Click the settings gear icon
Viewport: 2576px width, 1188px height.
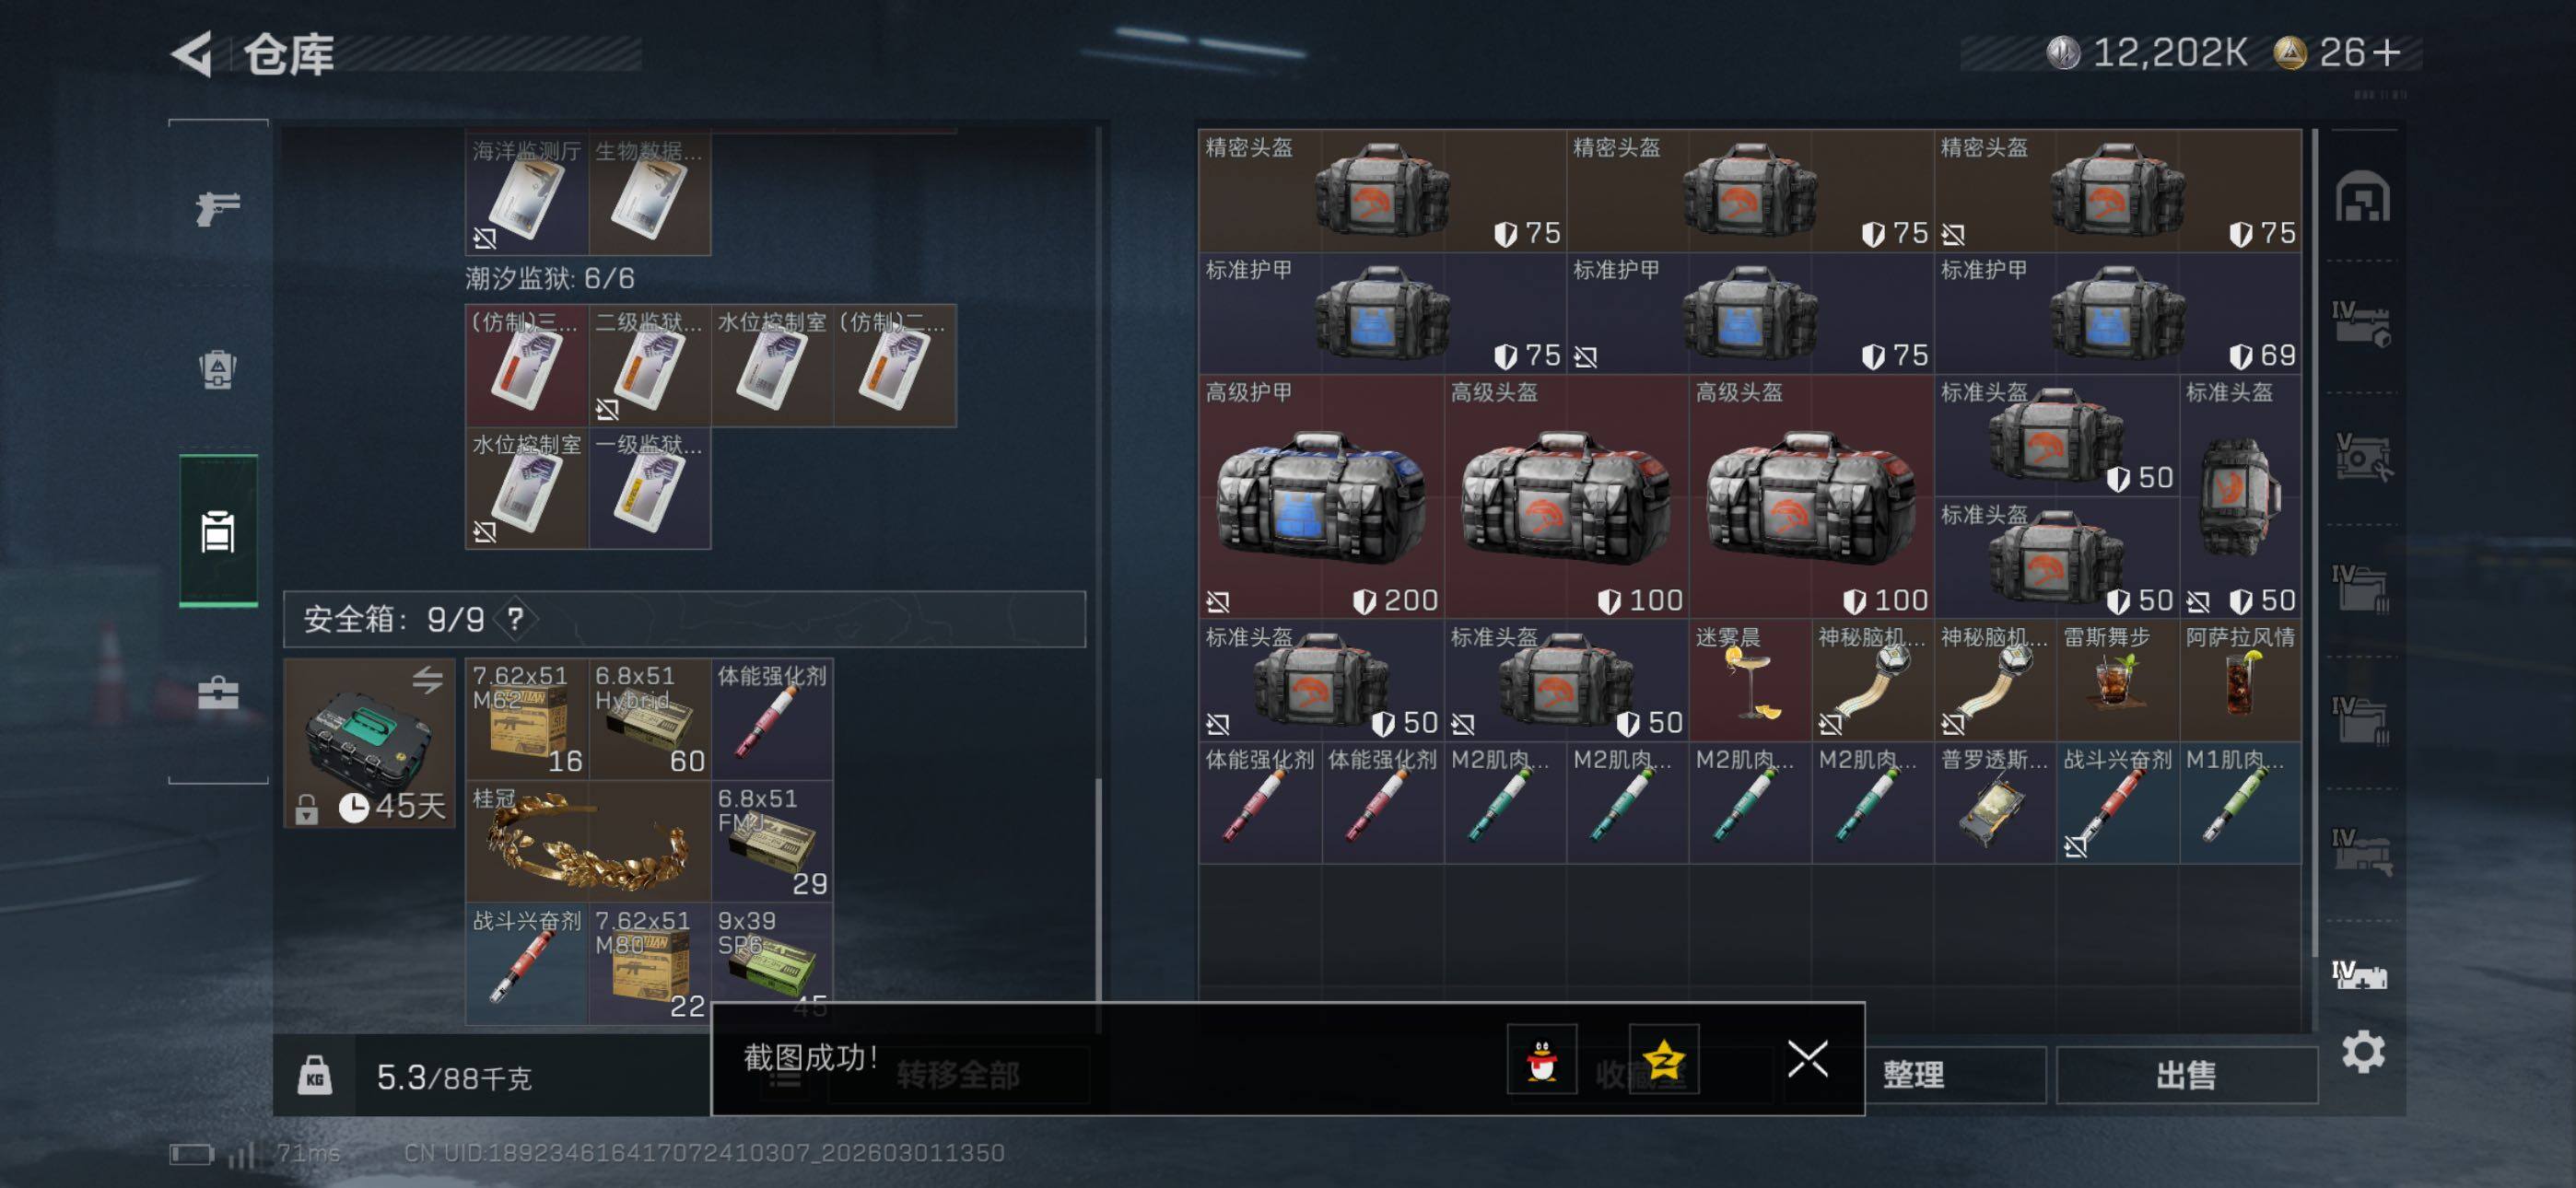point(2363,1051)
